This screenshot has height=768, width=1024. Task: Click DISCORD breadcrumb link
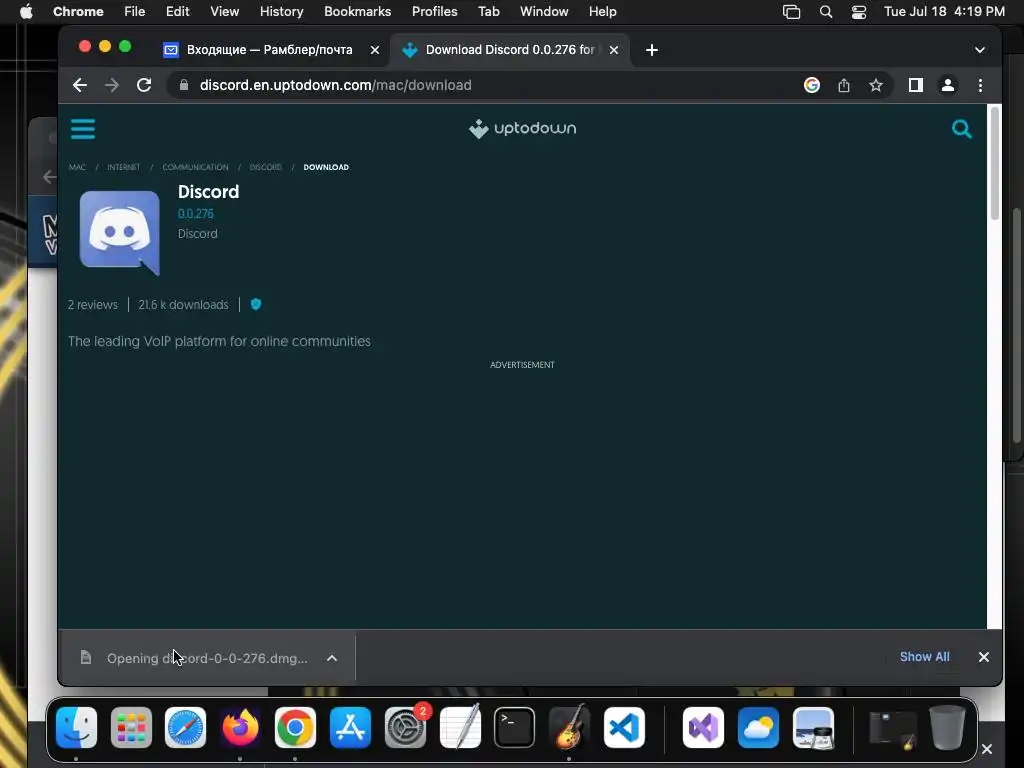[x=266, y=167]
